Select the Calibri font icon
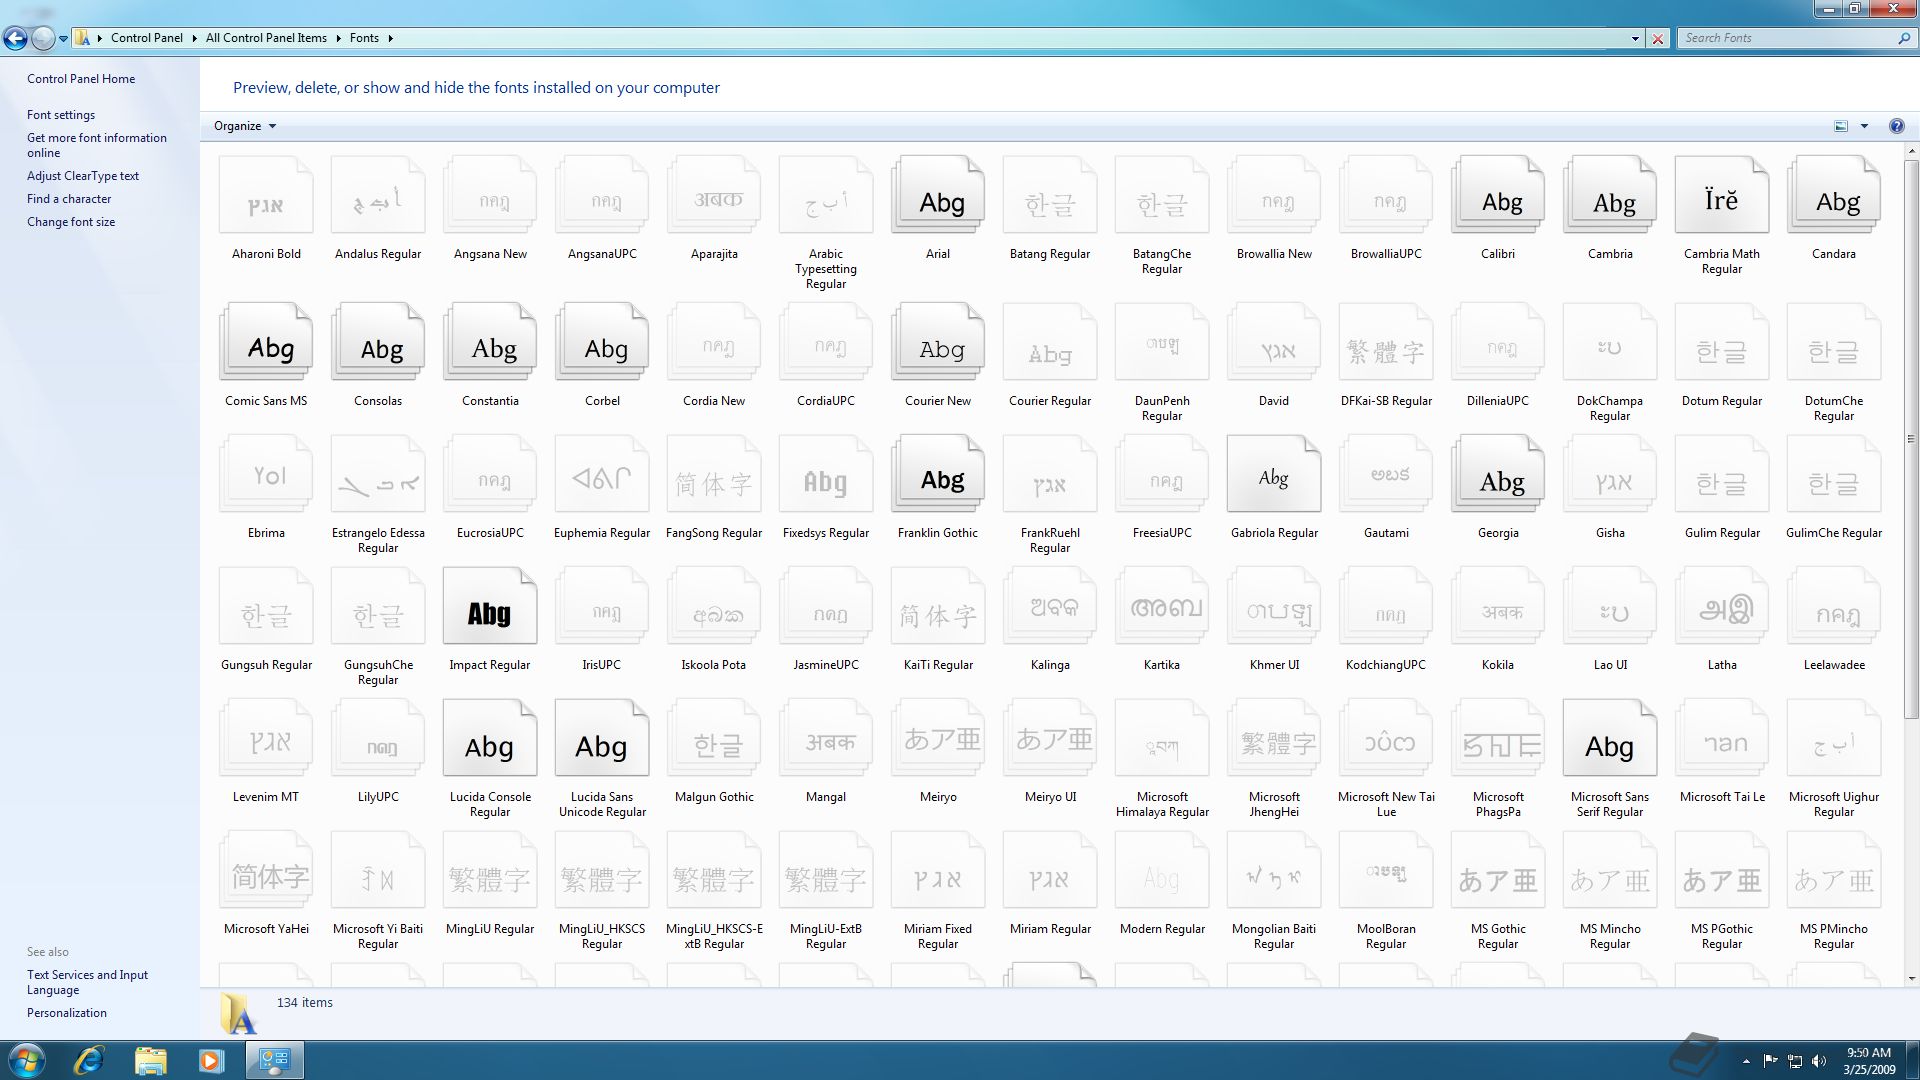This screenshot has height=1080, width=1920. (1498, 195)
